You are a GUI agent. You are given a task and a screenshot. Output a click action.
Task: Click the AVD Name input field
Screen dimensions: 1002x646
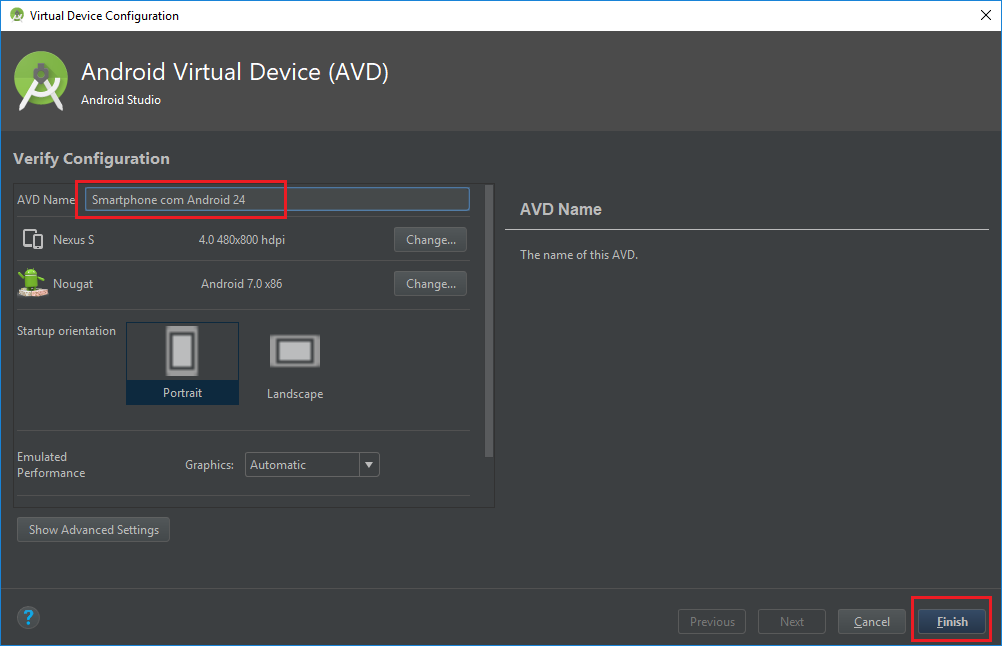tap(277, 199)
